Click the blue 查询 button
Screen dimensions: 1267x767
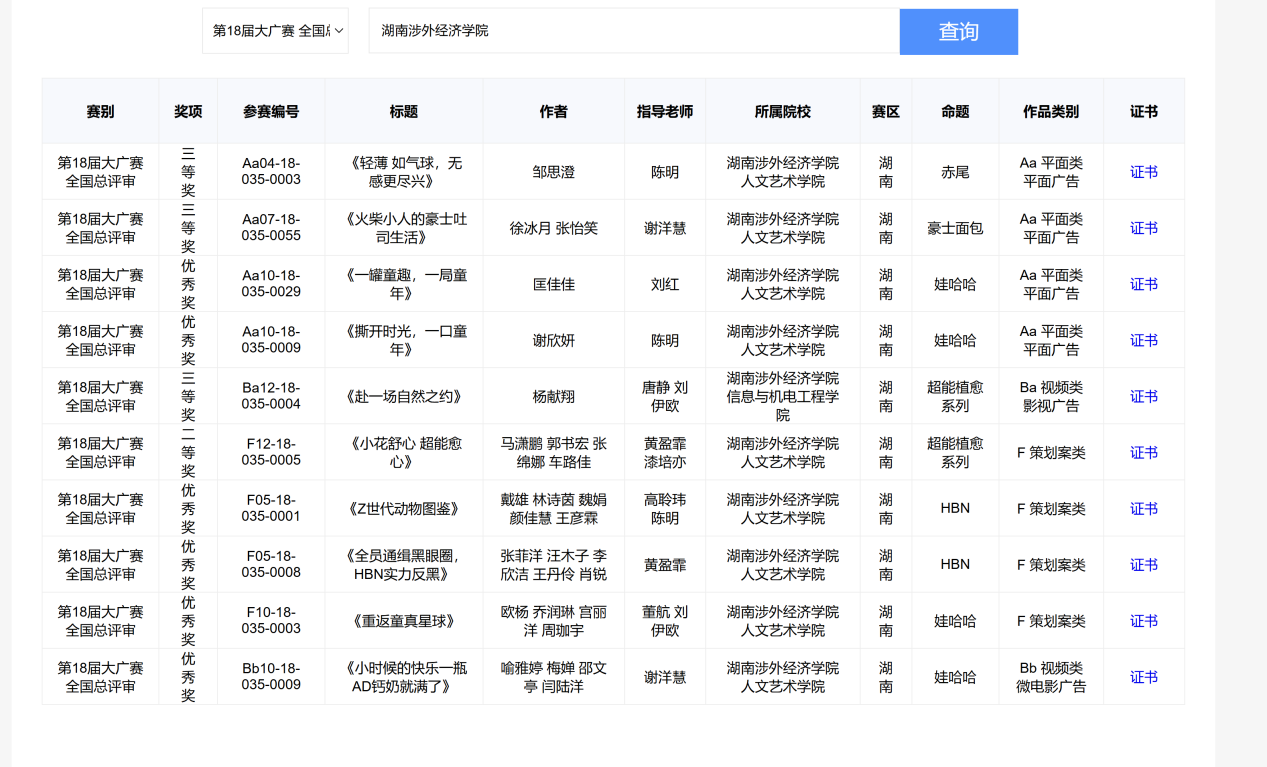958,32
